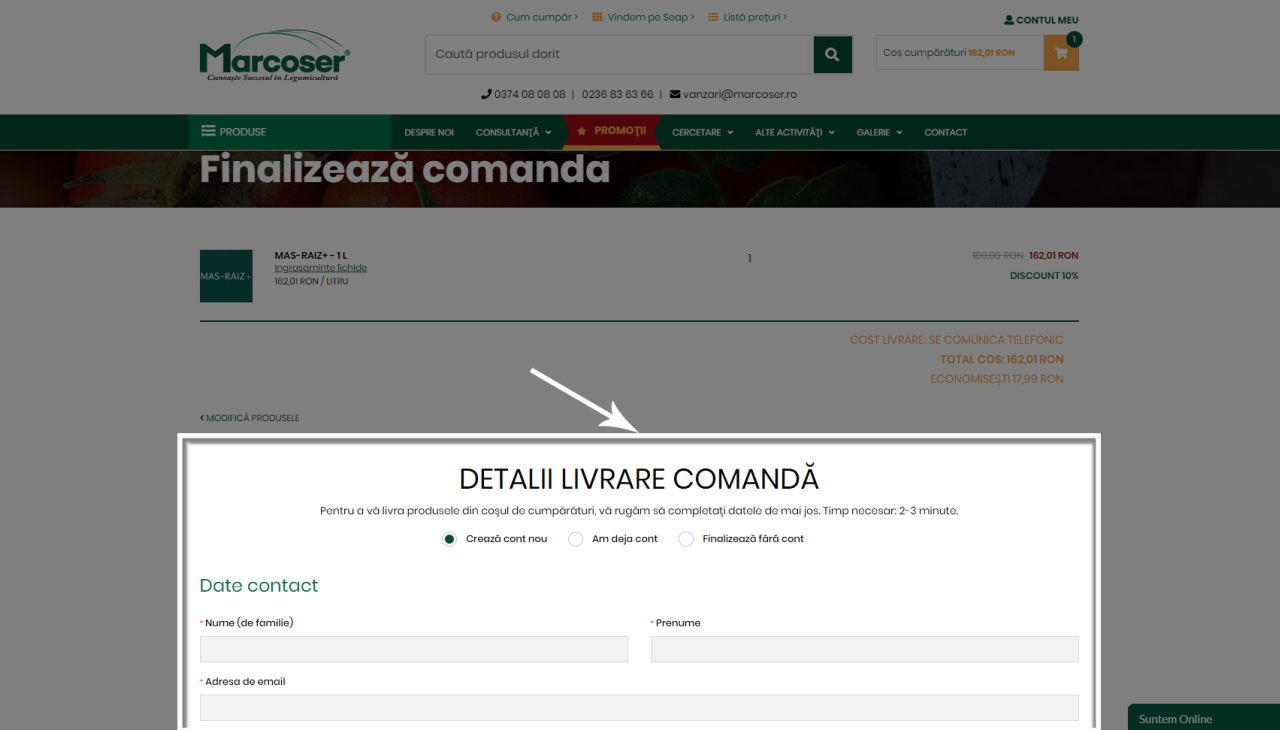The image size is (1280, 730).
Task: Expand the CONSULTANȚĂ dropdown menu
Action: point(513,132)
